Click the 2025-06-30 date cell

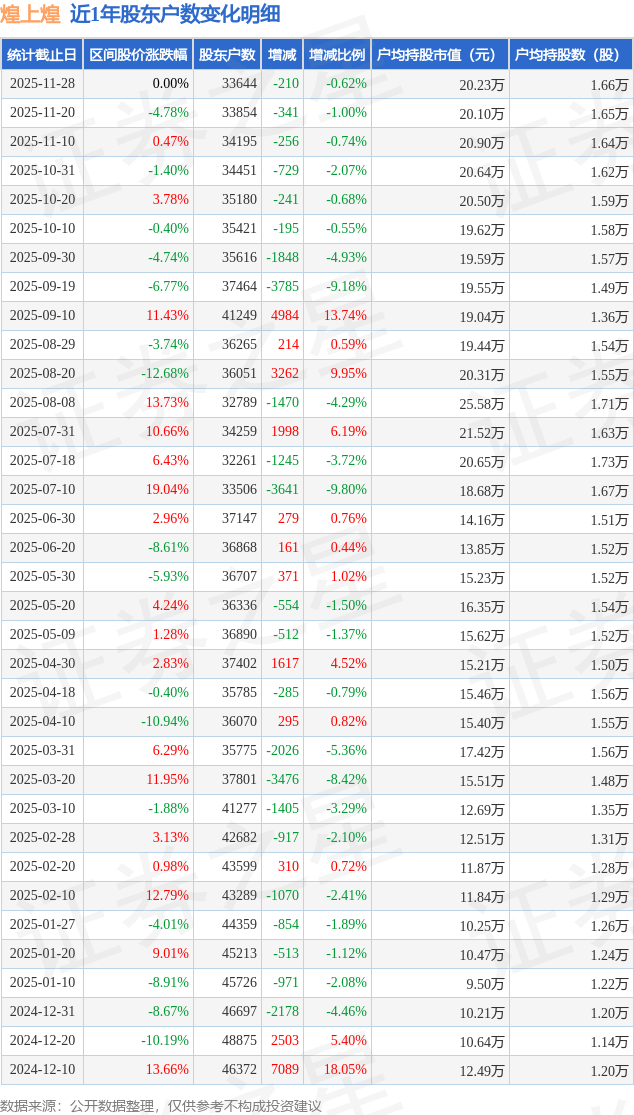(x=42, y=519)
